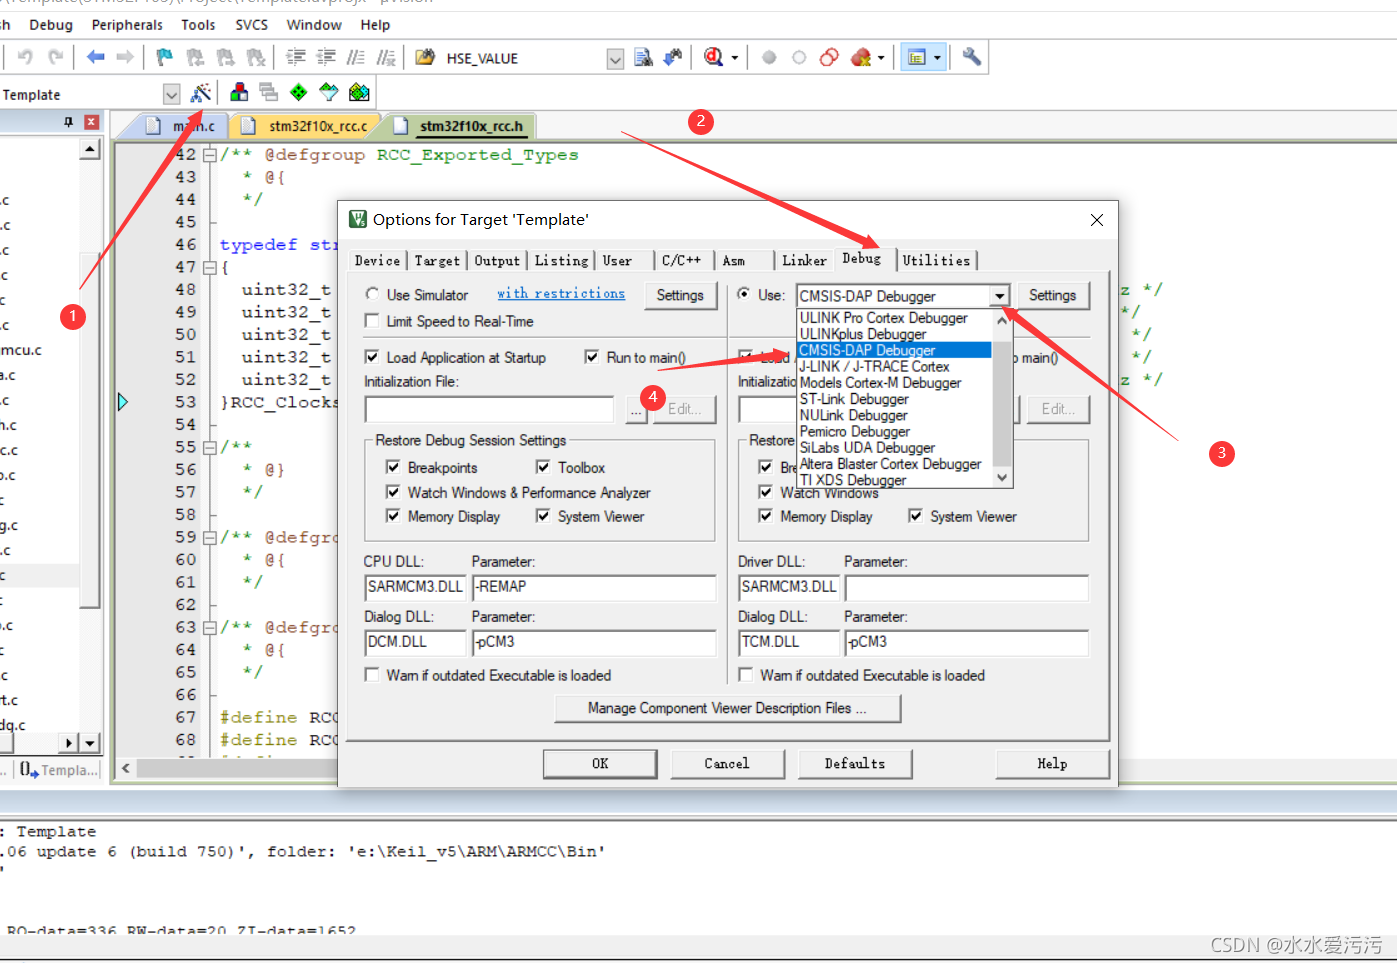Comment selection toolbar icon
This screenshot has height=963, width=1397.
[x=355, y=57]
